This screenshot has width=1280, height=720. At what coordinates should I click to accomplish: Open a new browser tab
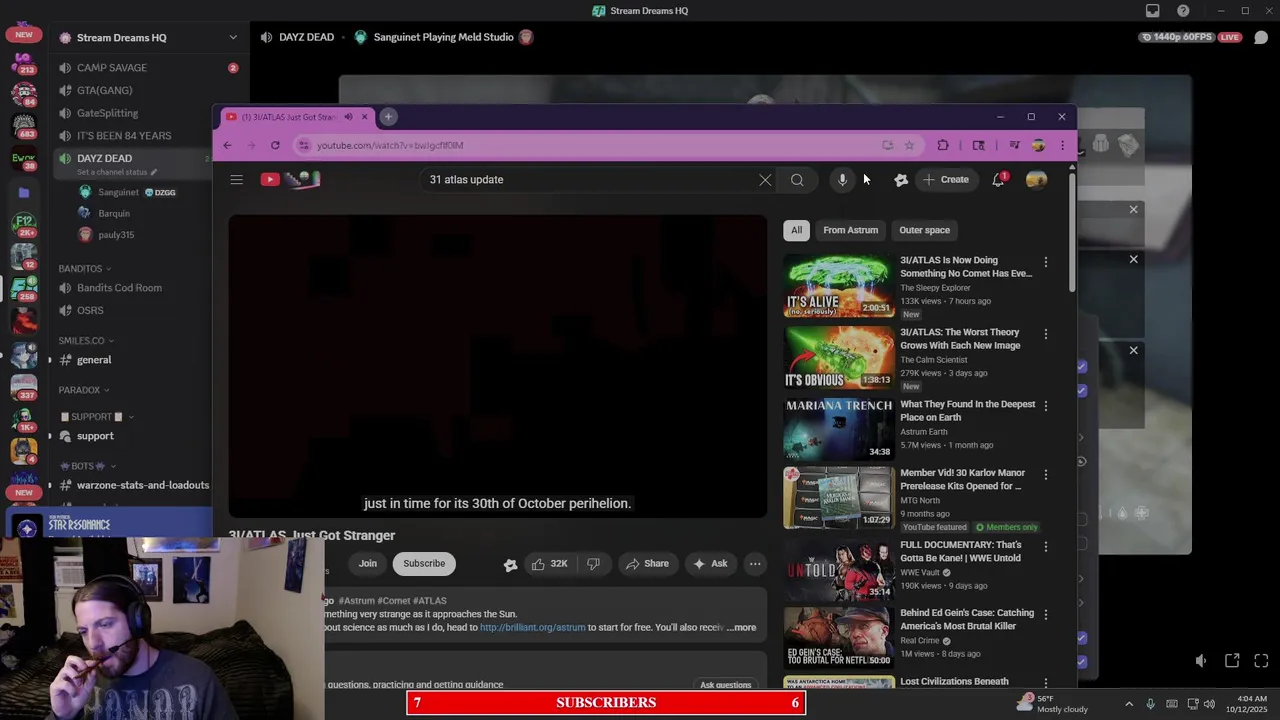click(388, 117)
